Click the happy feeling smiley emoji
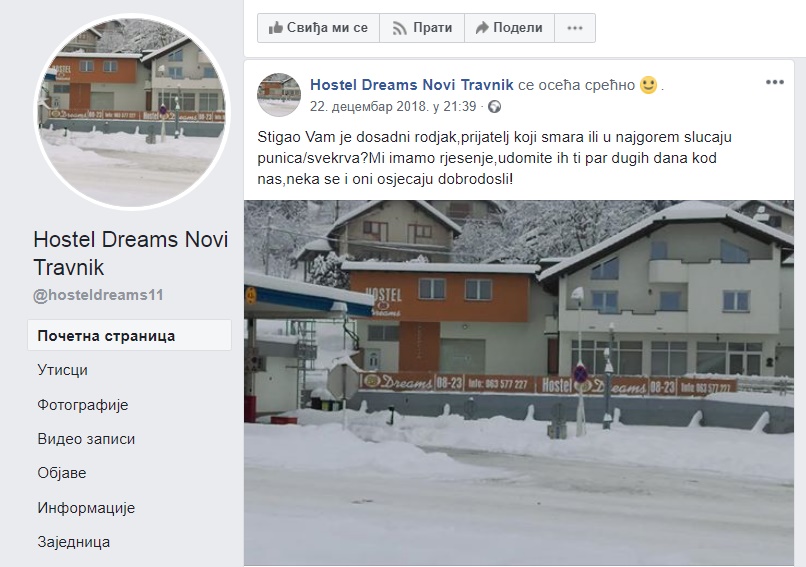 click(x=649, y=85)
